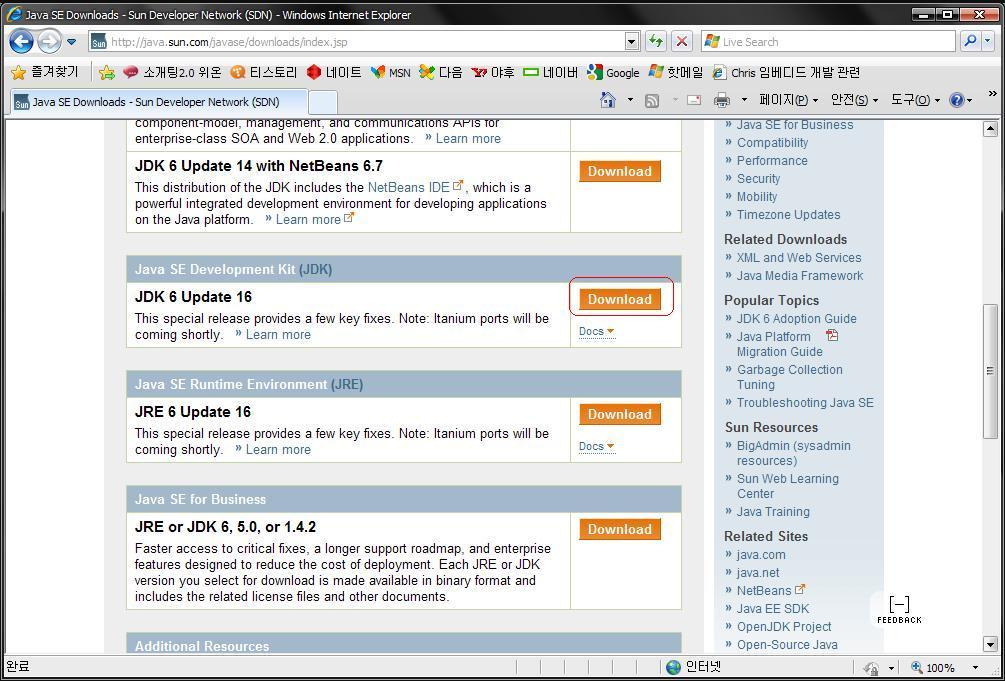The width and height of the screenshot is (1005, 681).
Task: Click the Print printer icon
Action: pyautogui.click(x=722, y=100)
